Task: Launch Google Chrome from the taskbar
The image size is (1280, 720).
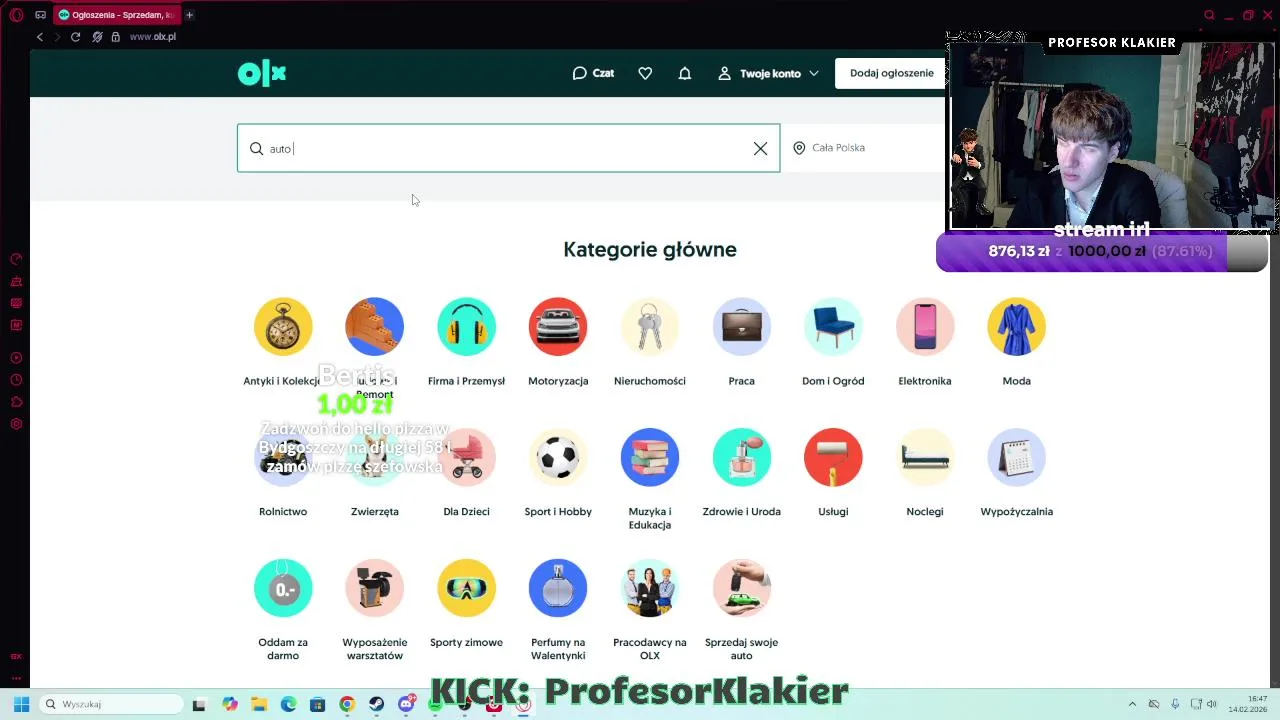Action: click(x=347, y=704)
